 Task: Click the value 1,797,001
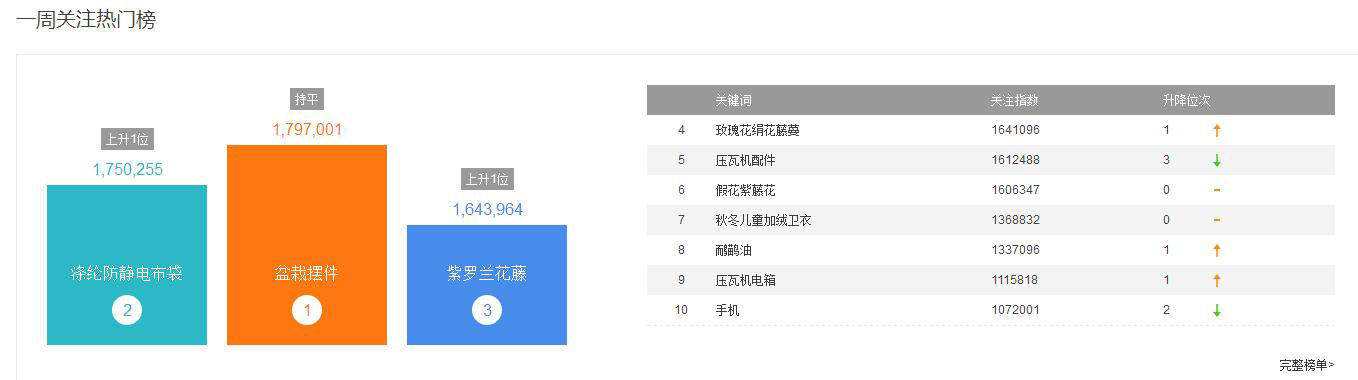[307, 129]
